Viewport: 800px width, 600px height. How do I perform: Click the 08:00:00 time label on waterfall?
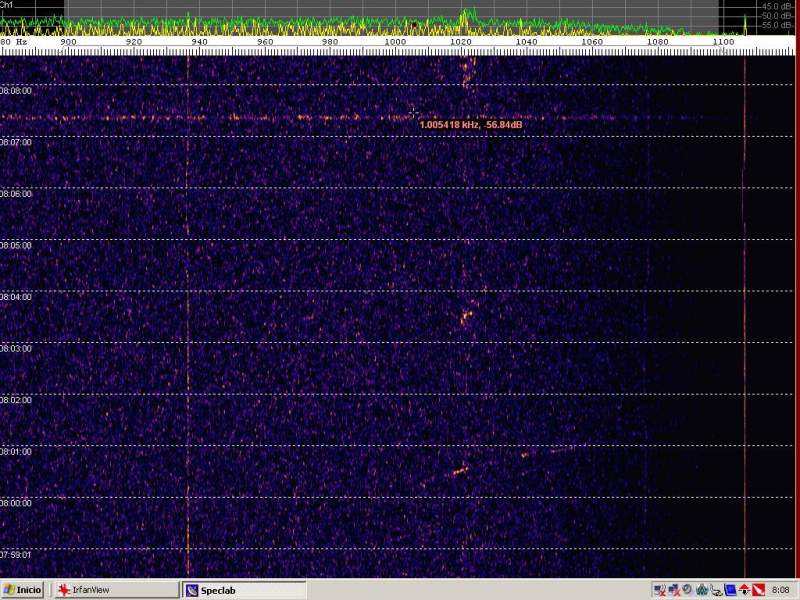(x=16, y=503)
